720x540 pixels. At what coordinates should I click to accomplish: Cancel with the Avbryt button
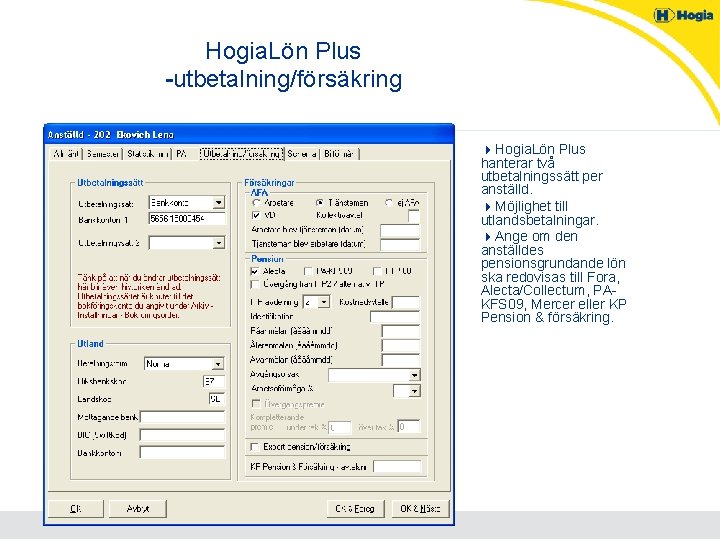point(138,509)
